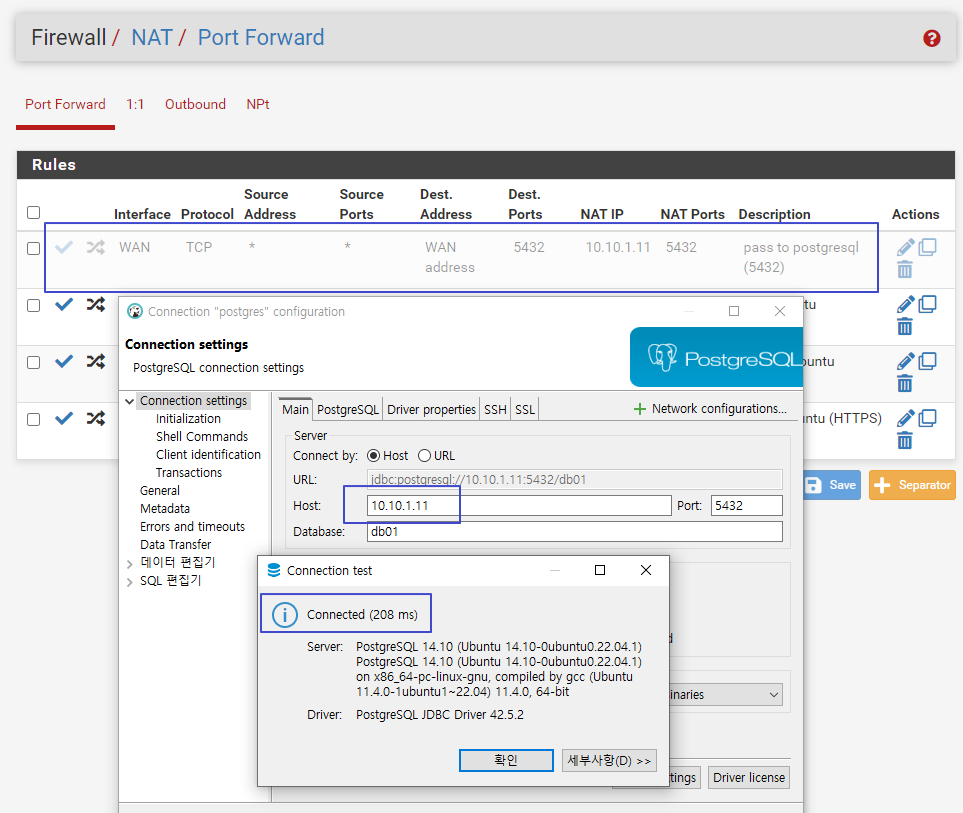The height and width of the screenshot is (813, 963).
Task: Click the Driver license button
Action: [749, 777]
